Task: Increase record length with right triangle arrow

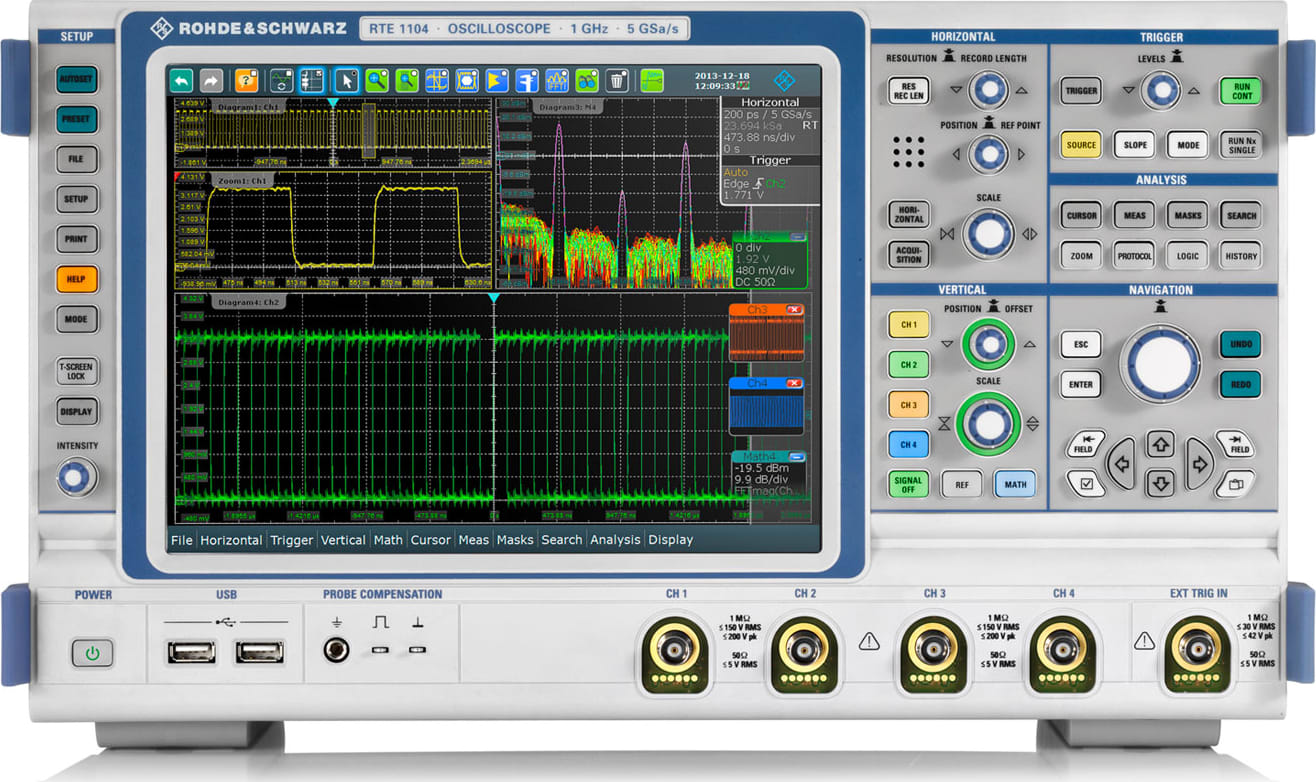Action: [1021, 91]
